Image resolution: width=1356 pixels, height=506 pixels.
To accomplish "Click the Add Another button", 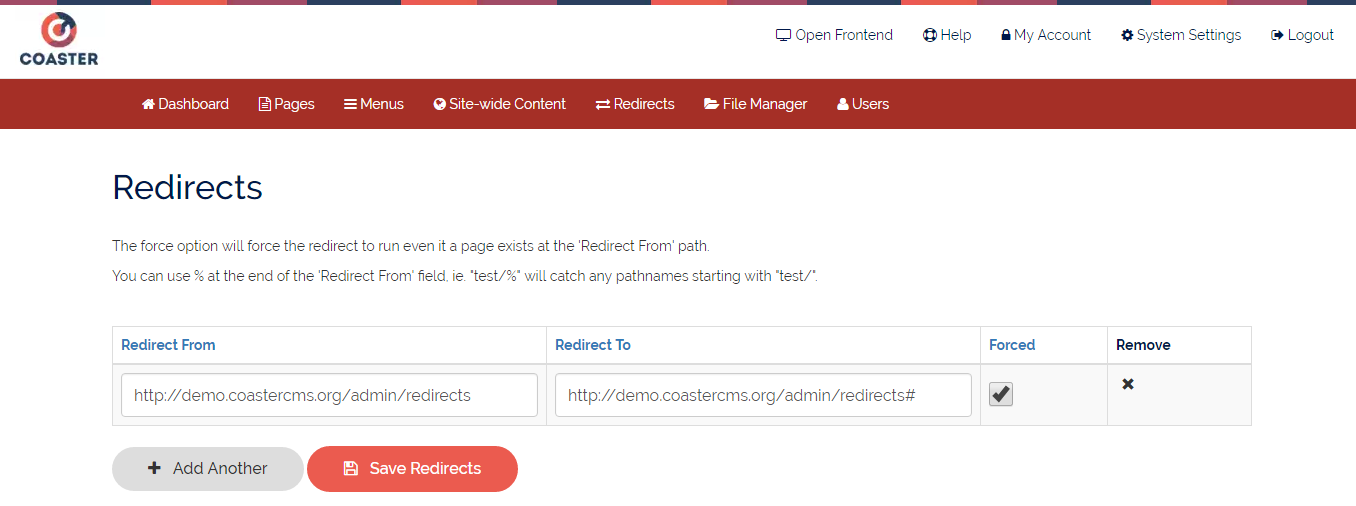I will 208,468.
